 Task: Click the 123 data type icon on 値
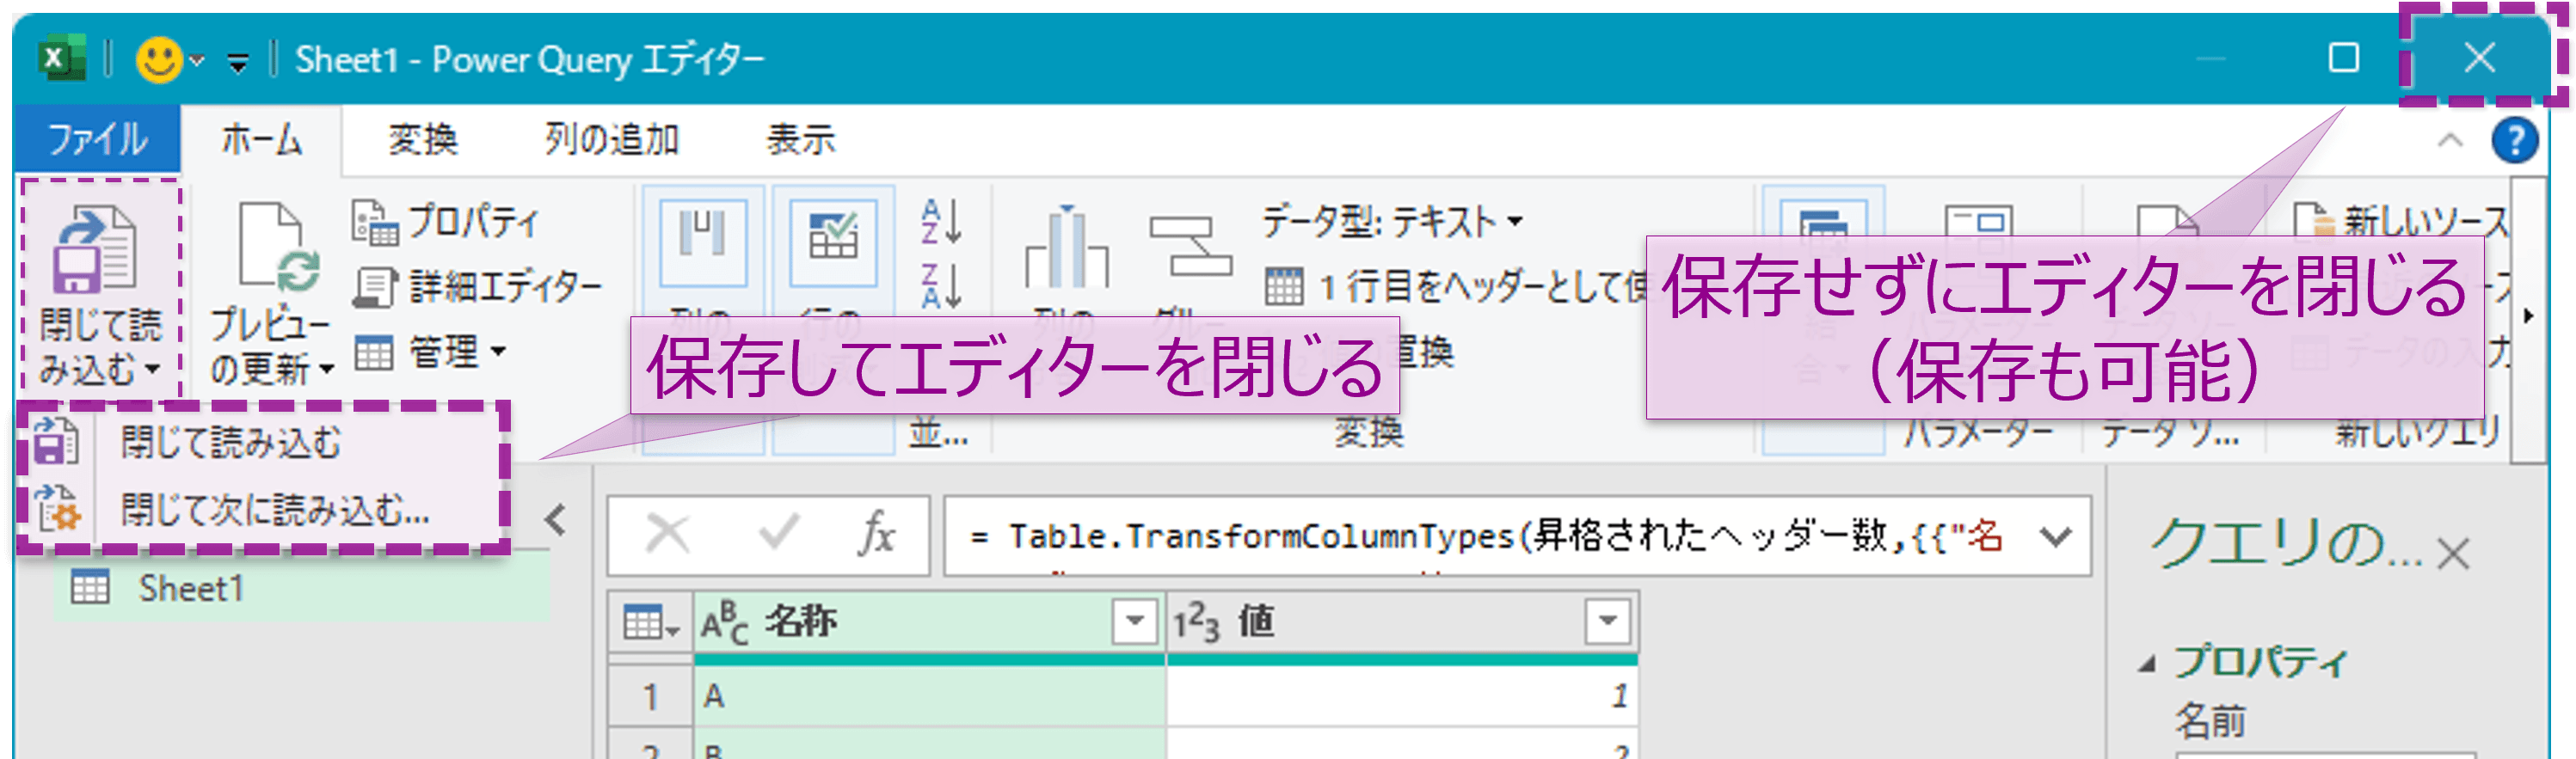(x=1196, y=623)
